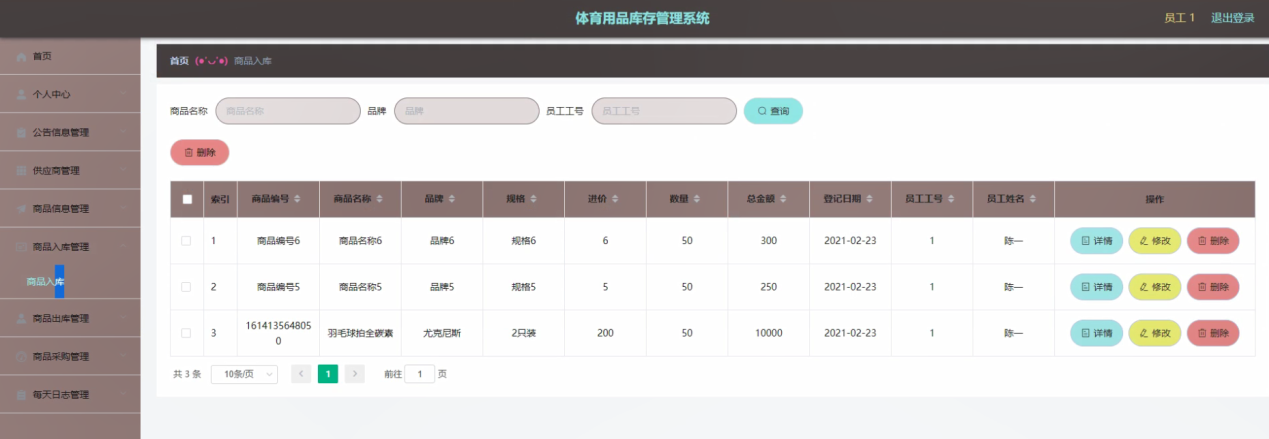The height and width of the screenshot is (439, 1269).
Task: Click 修改 for row 羽毛球拍全碳素
Action: coord(1155,333)
